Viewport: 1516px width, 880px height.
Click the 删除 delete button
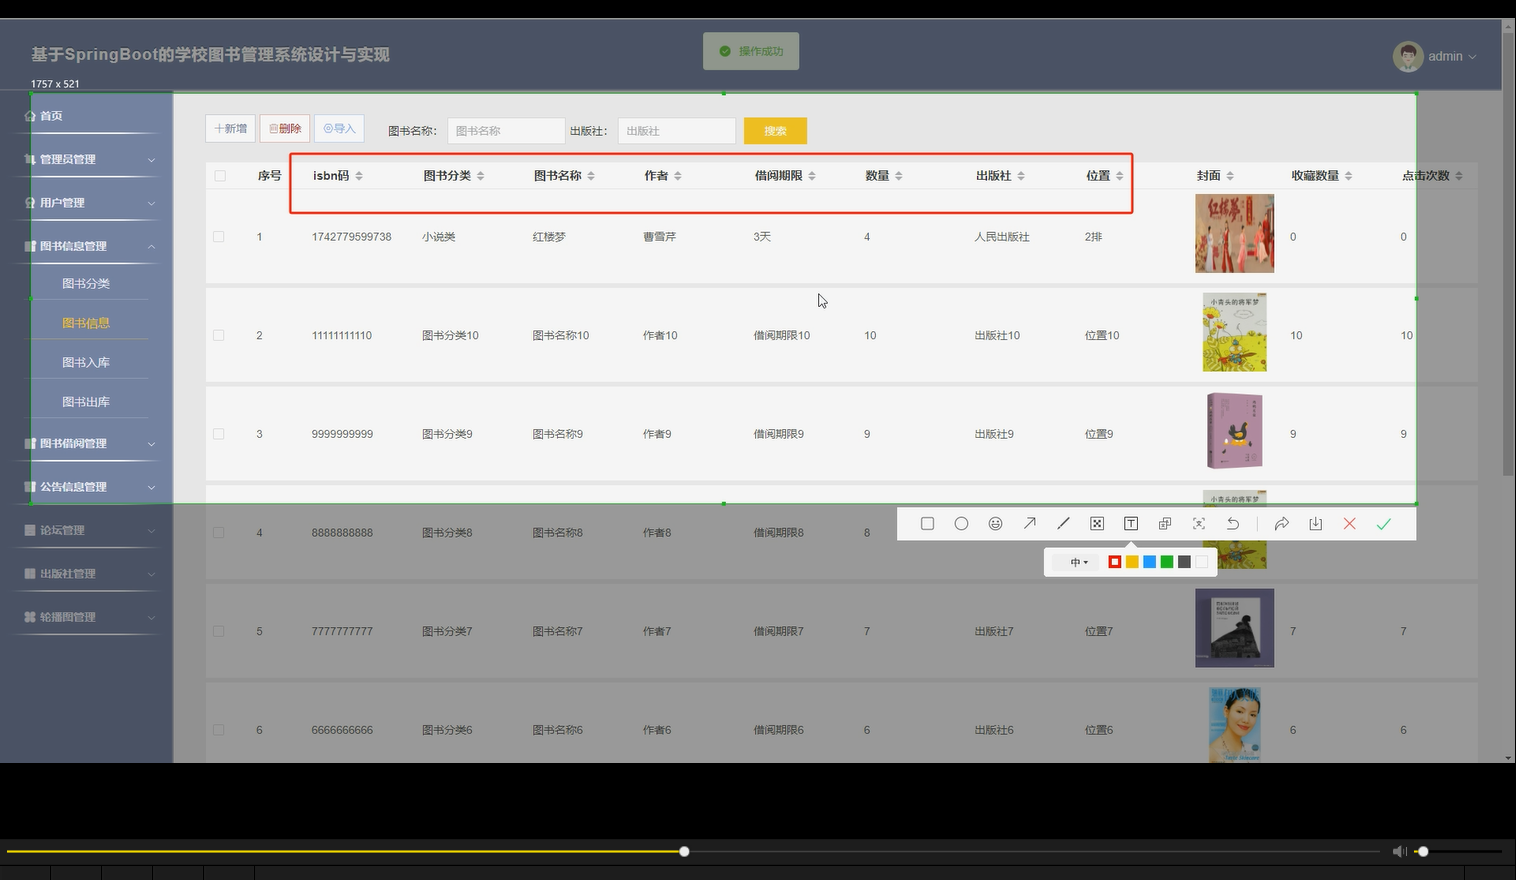point(285,129)
